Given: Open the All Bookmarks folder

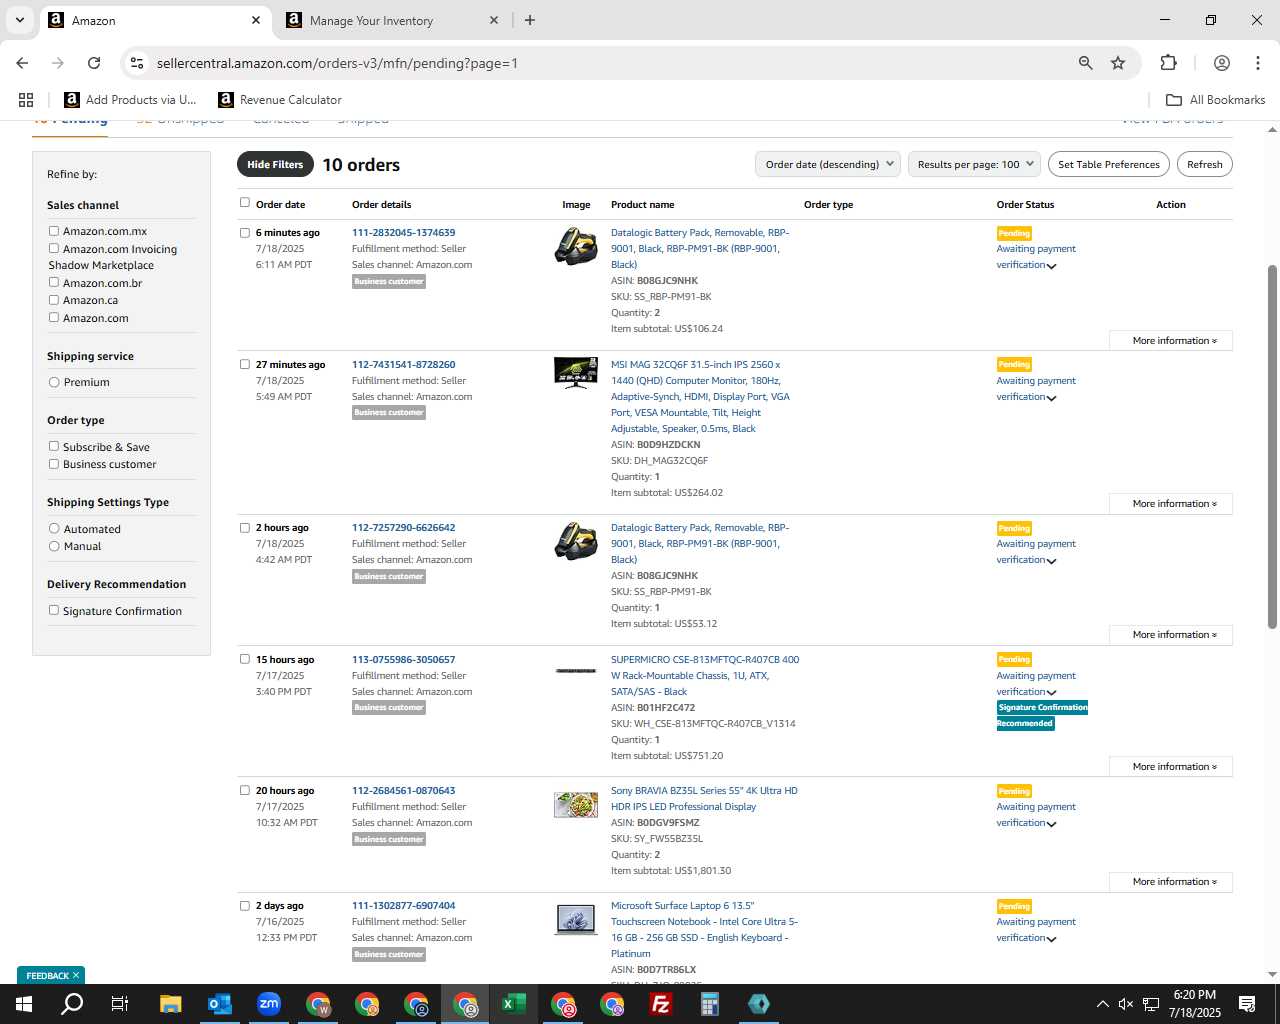Looking at the screenshot, I should point(1216,100).
